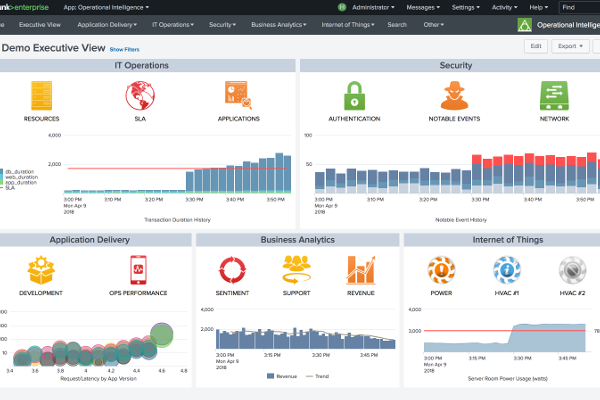Image resolution: width=600 pixels, height=400 pixels.
Task: Select the Applications icon in IT Operations
Action: (239, 95)
